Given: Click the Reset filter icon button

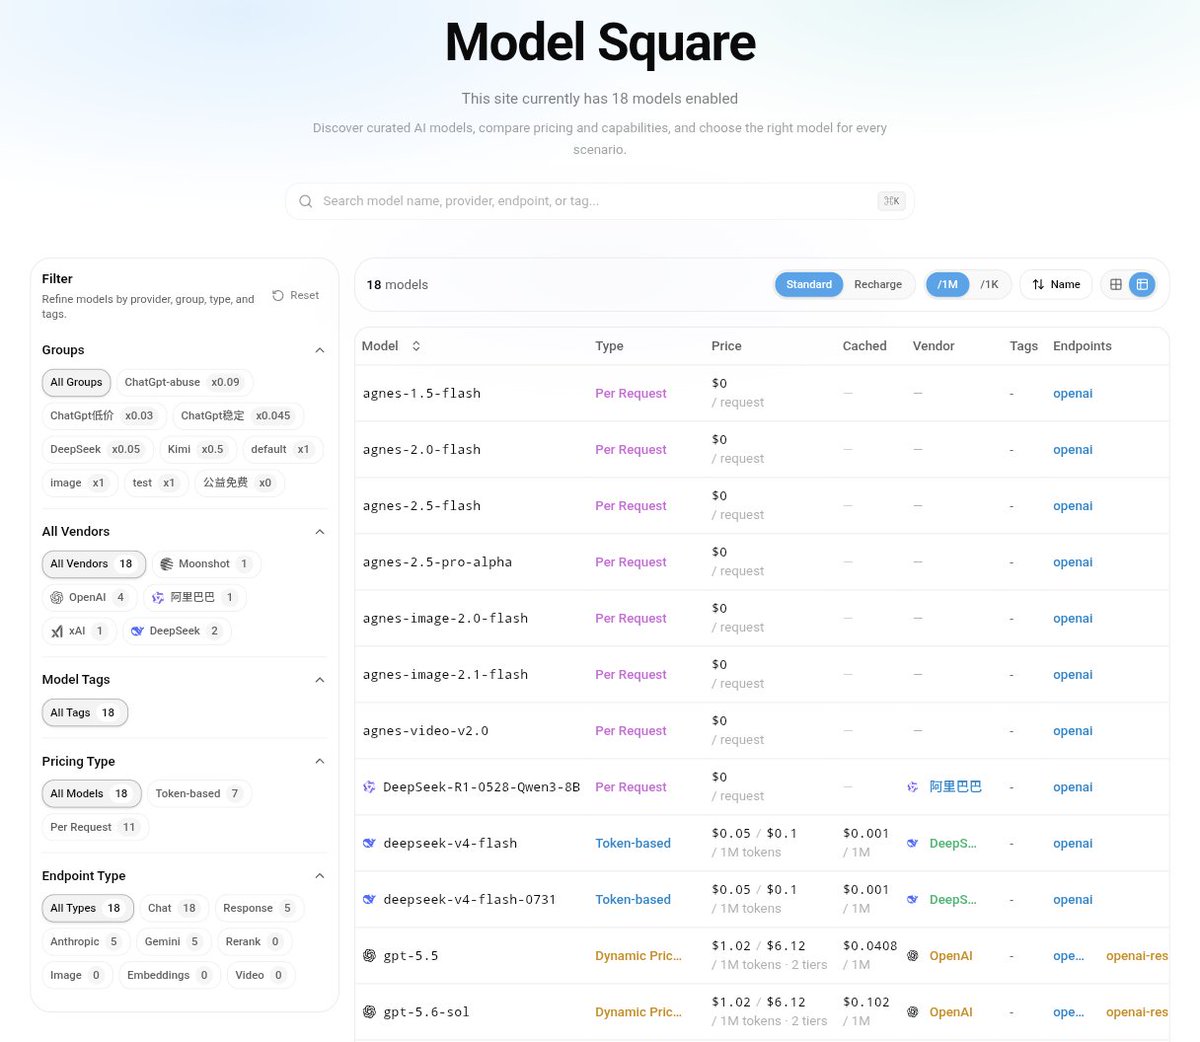Looking at the screenshot, I should (x=278, y=295).
